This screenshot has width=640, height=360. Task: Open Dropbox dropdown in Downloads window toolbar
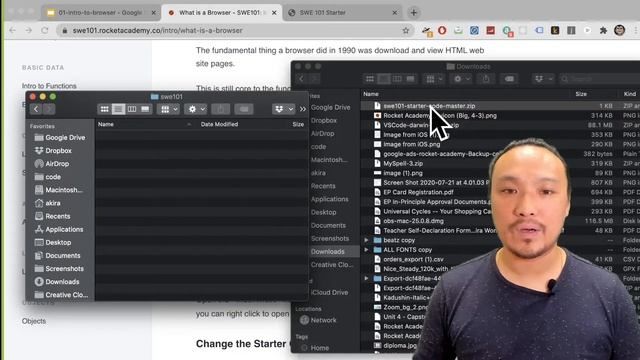pyautogui.click(x=543, y=79)
